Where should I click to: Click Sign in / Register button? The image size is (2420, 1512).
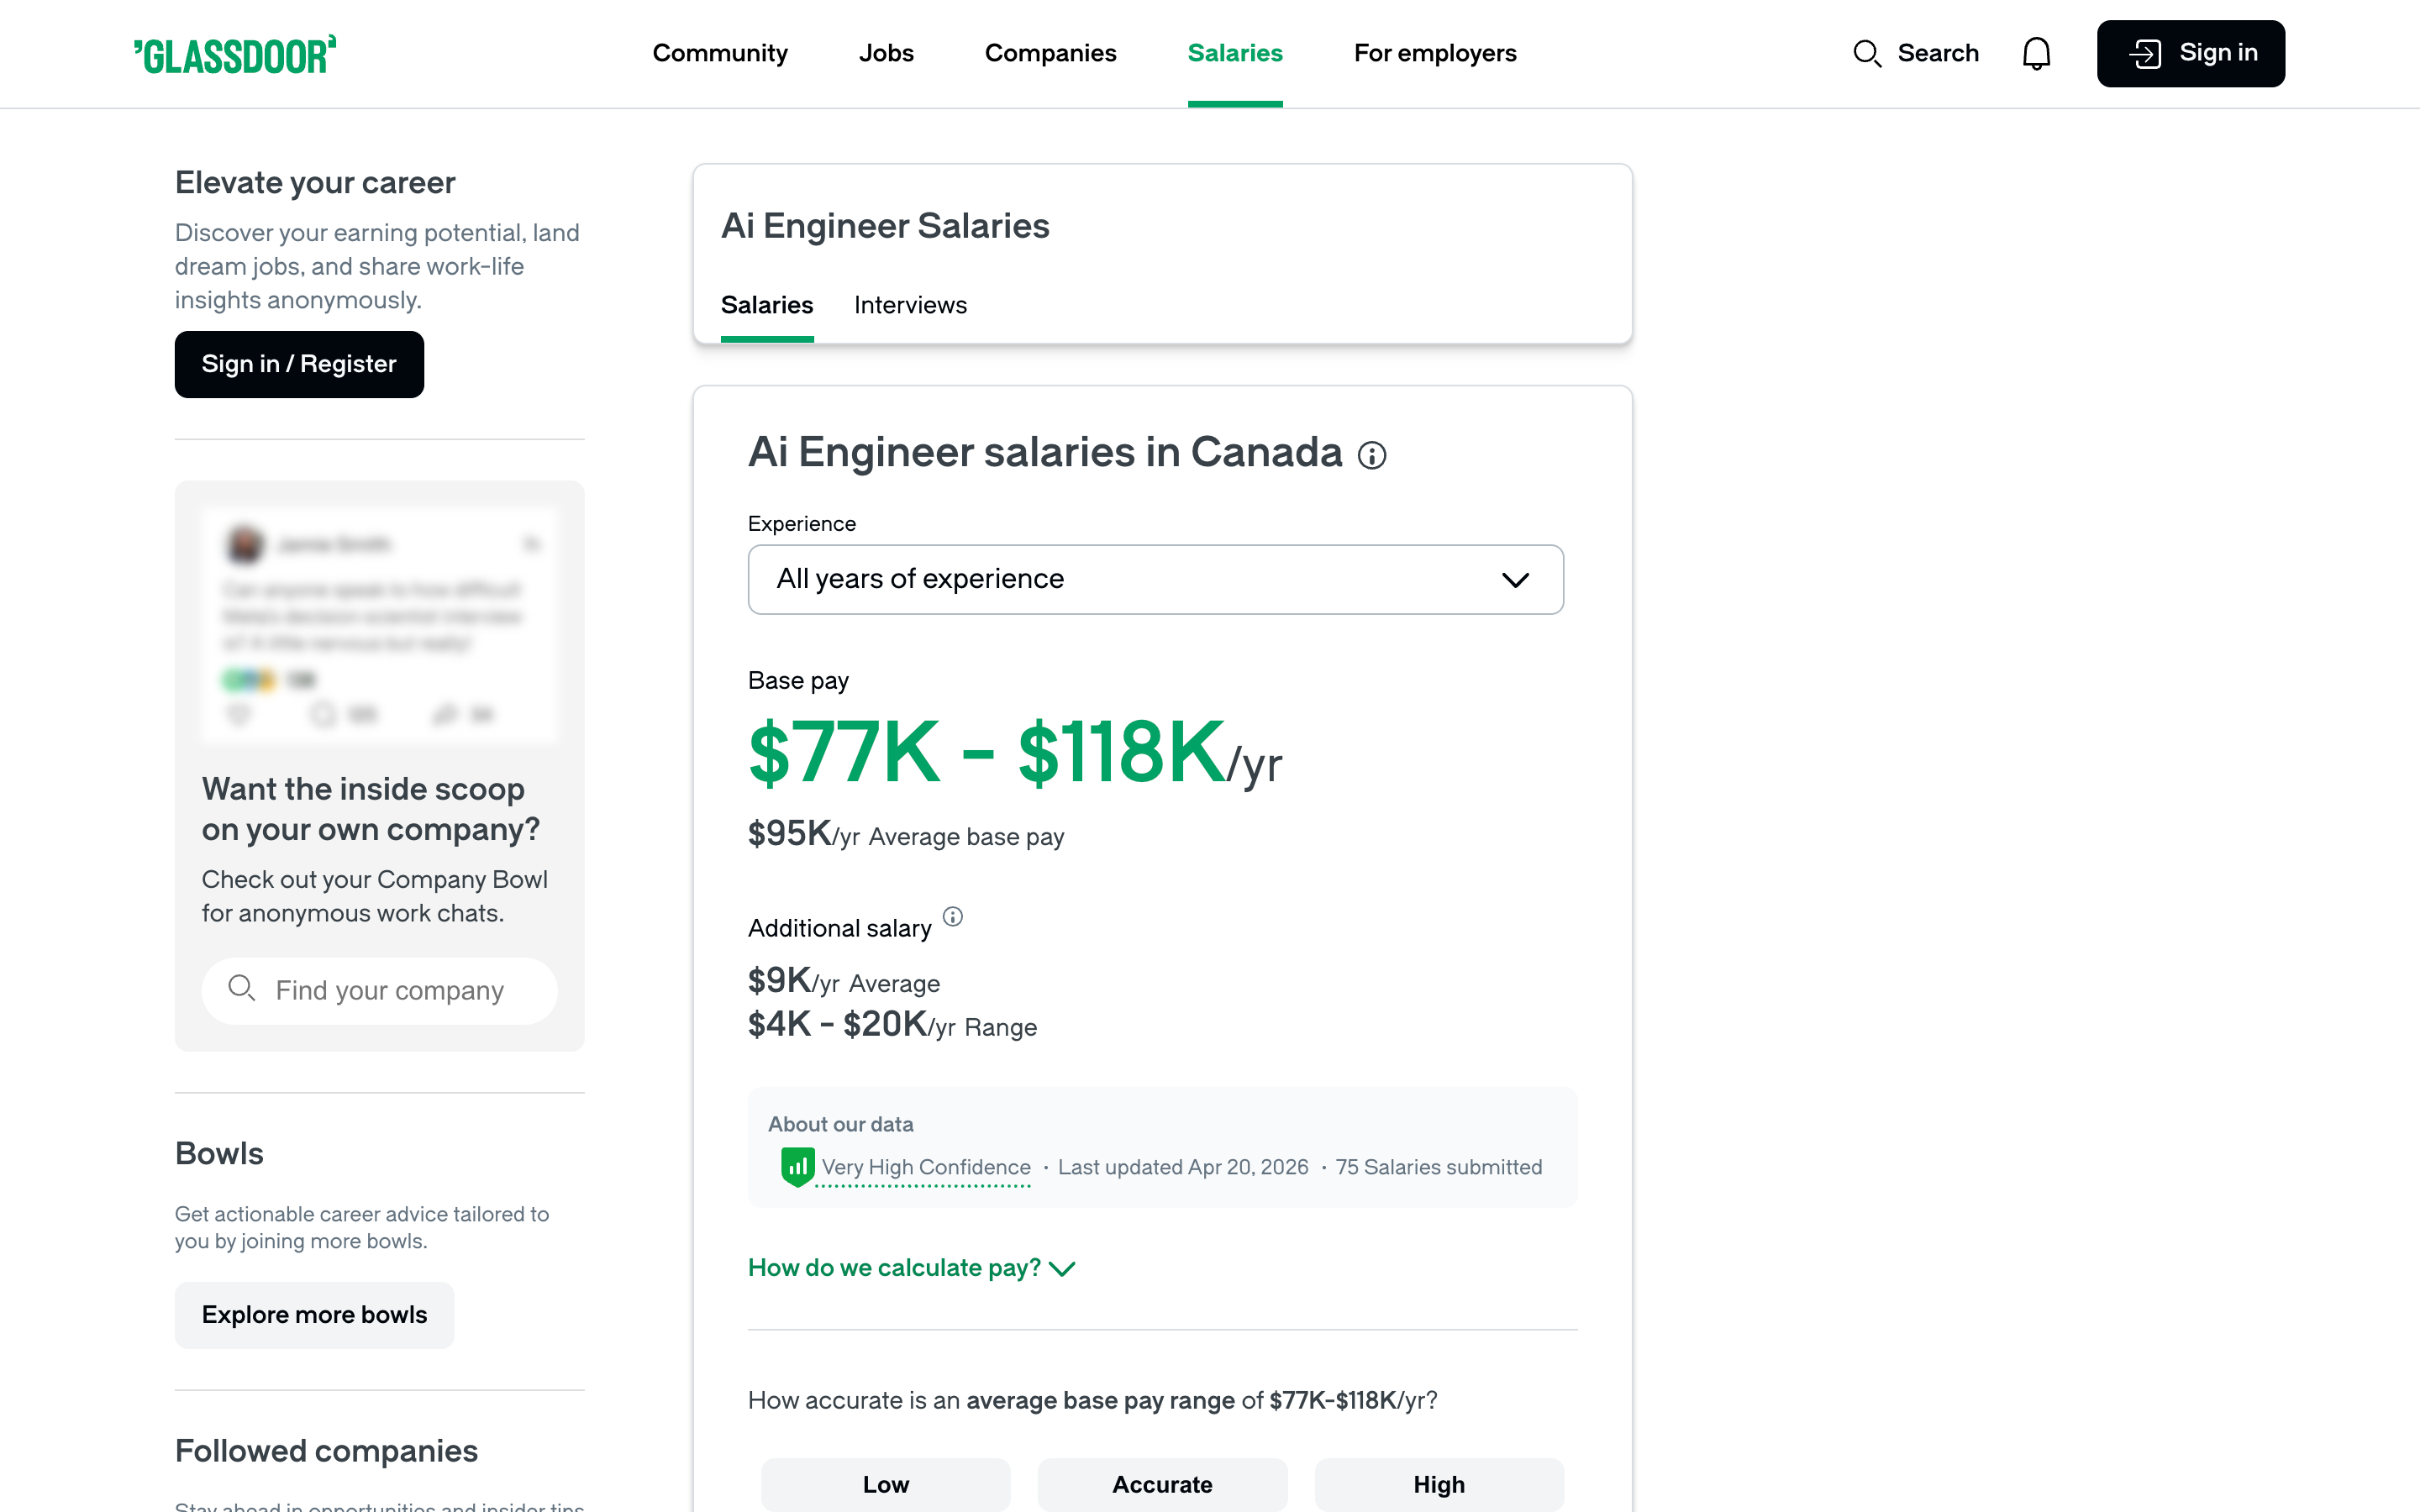pos(299,364)
